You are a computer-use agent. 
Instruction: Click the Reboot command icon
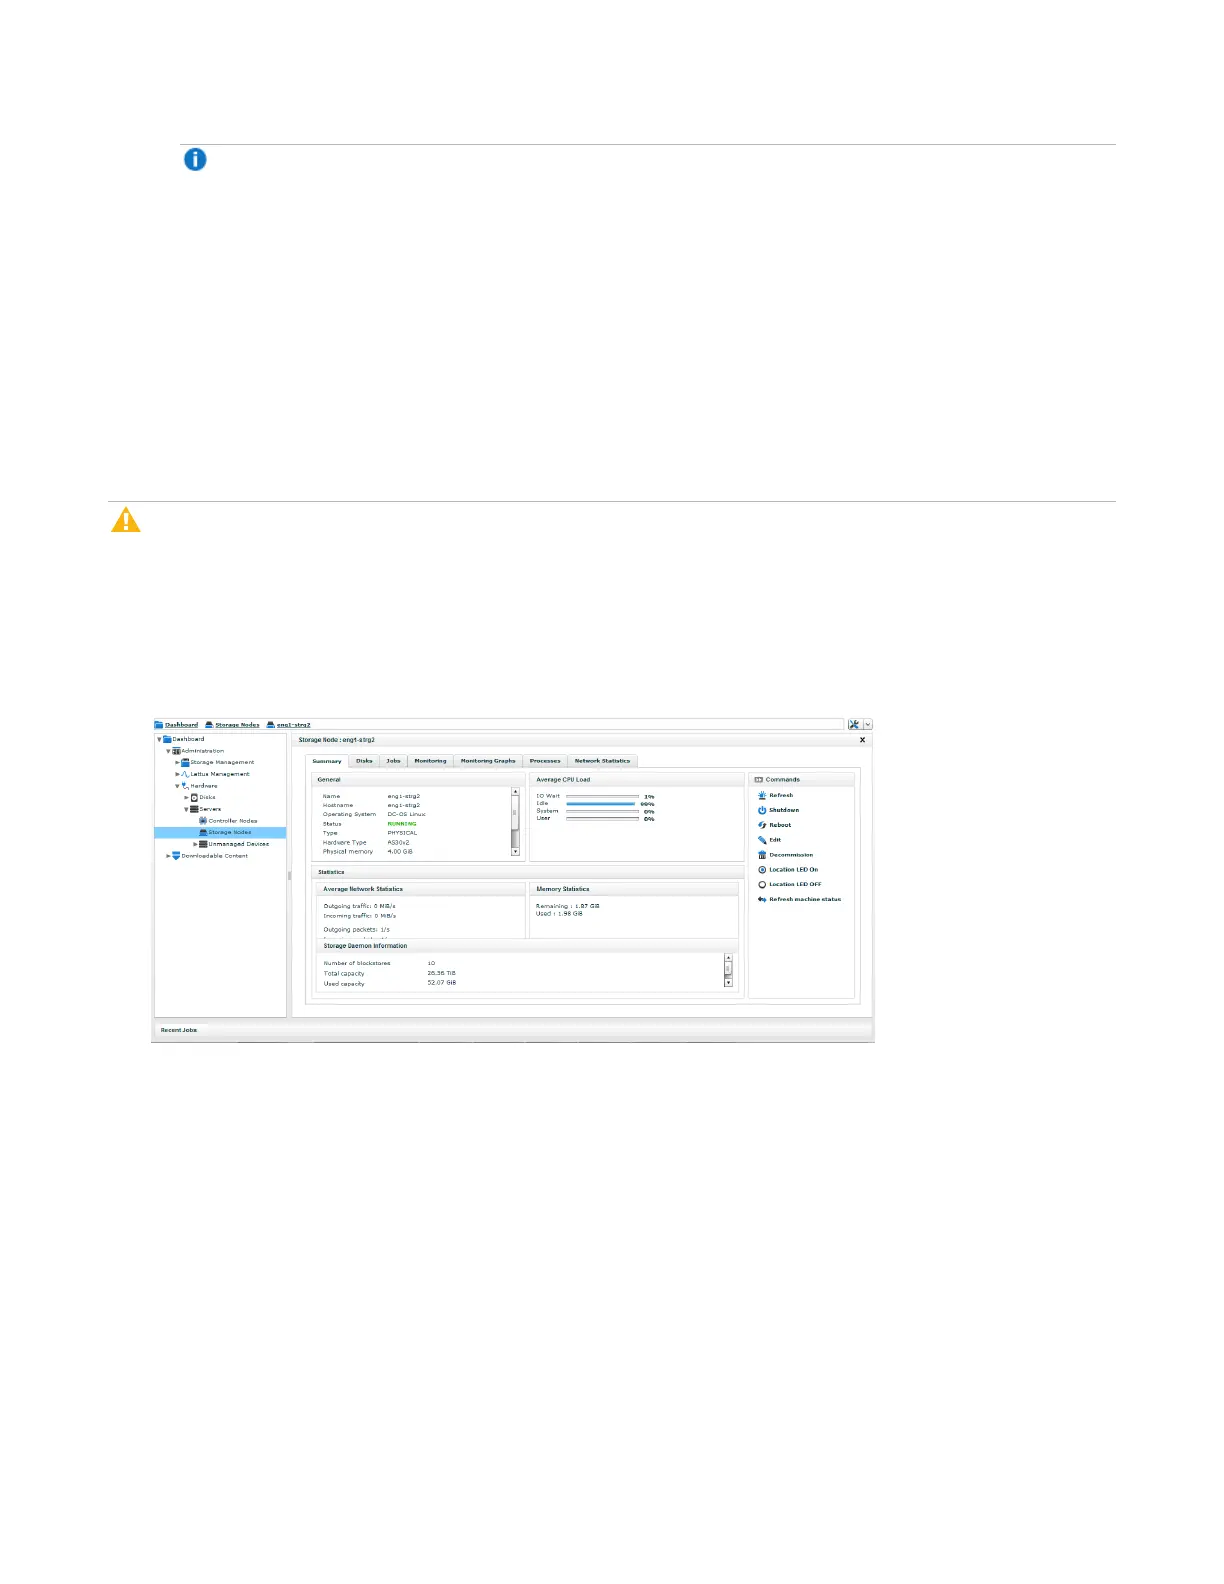point(762,826)
